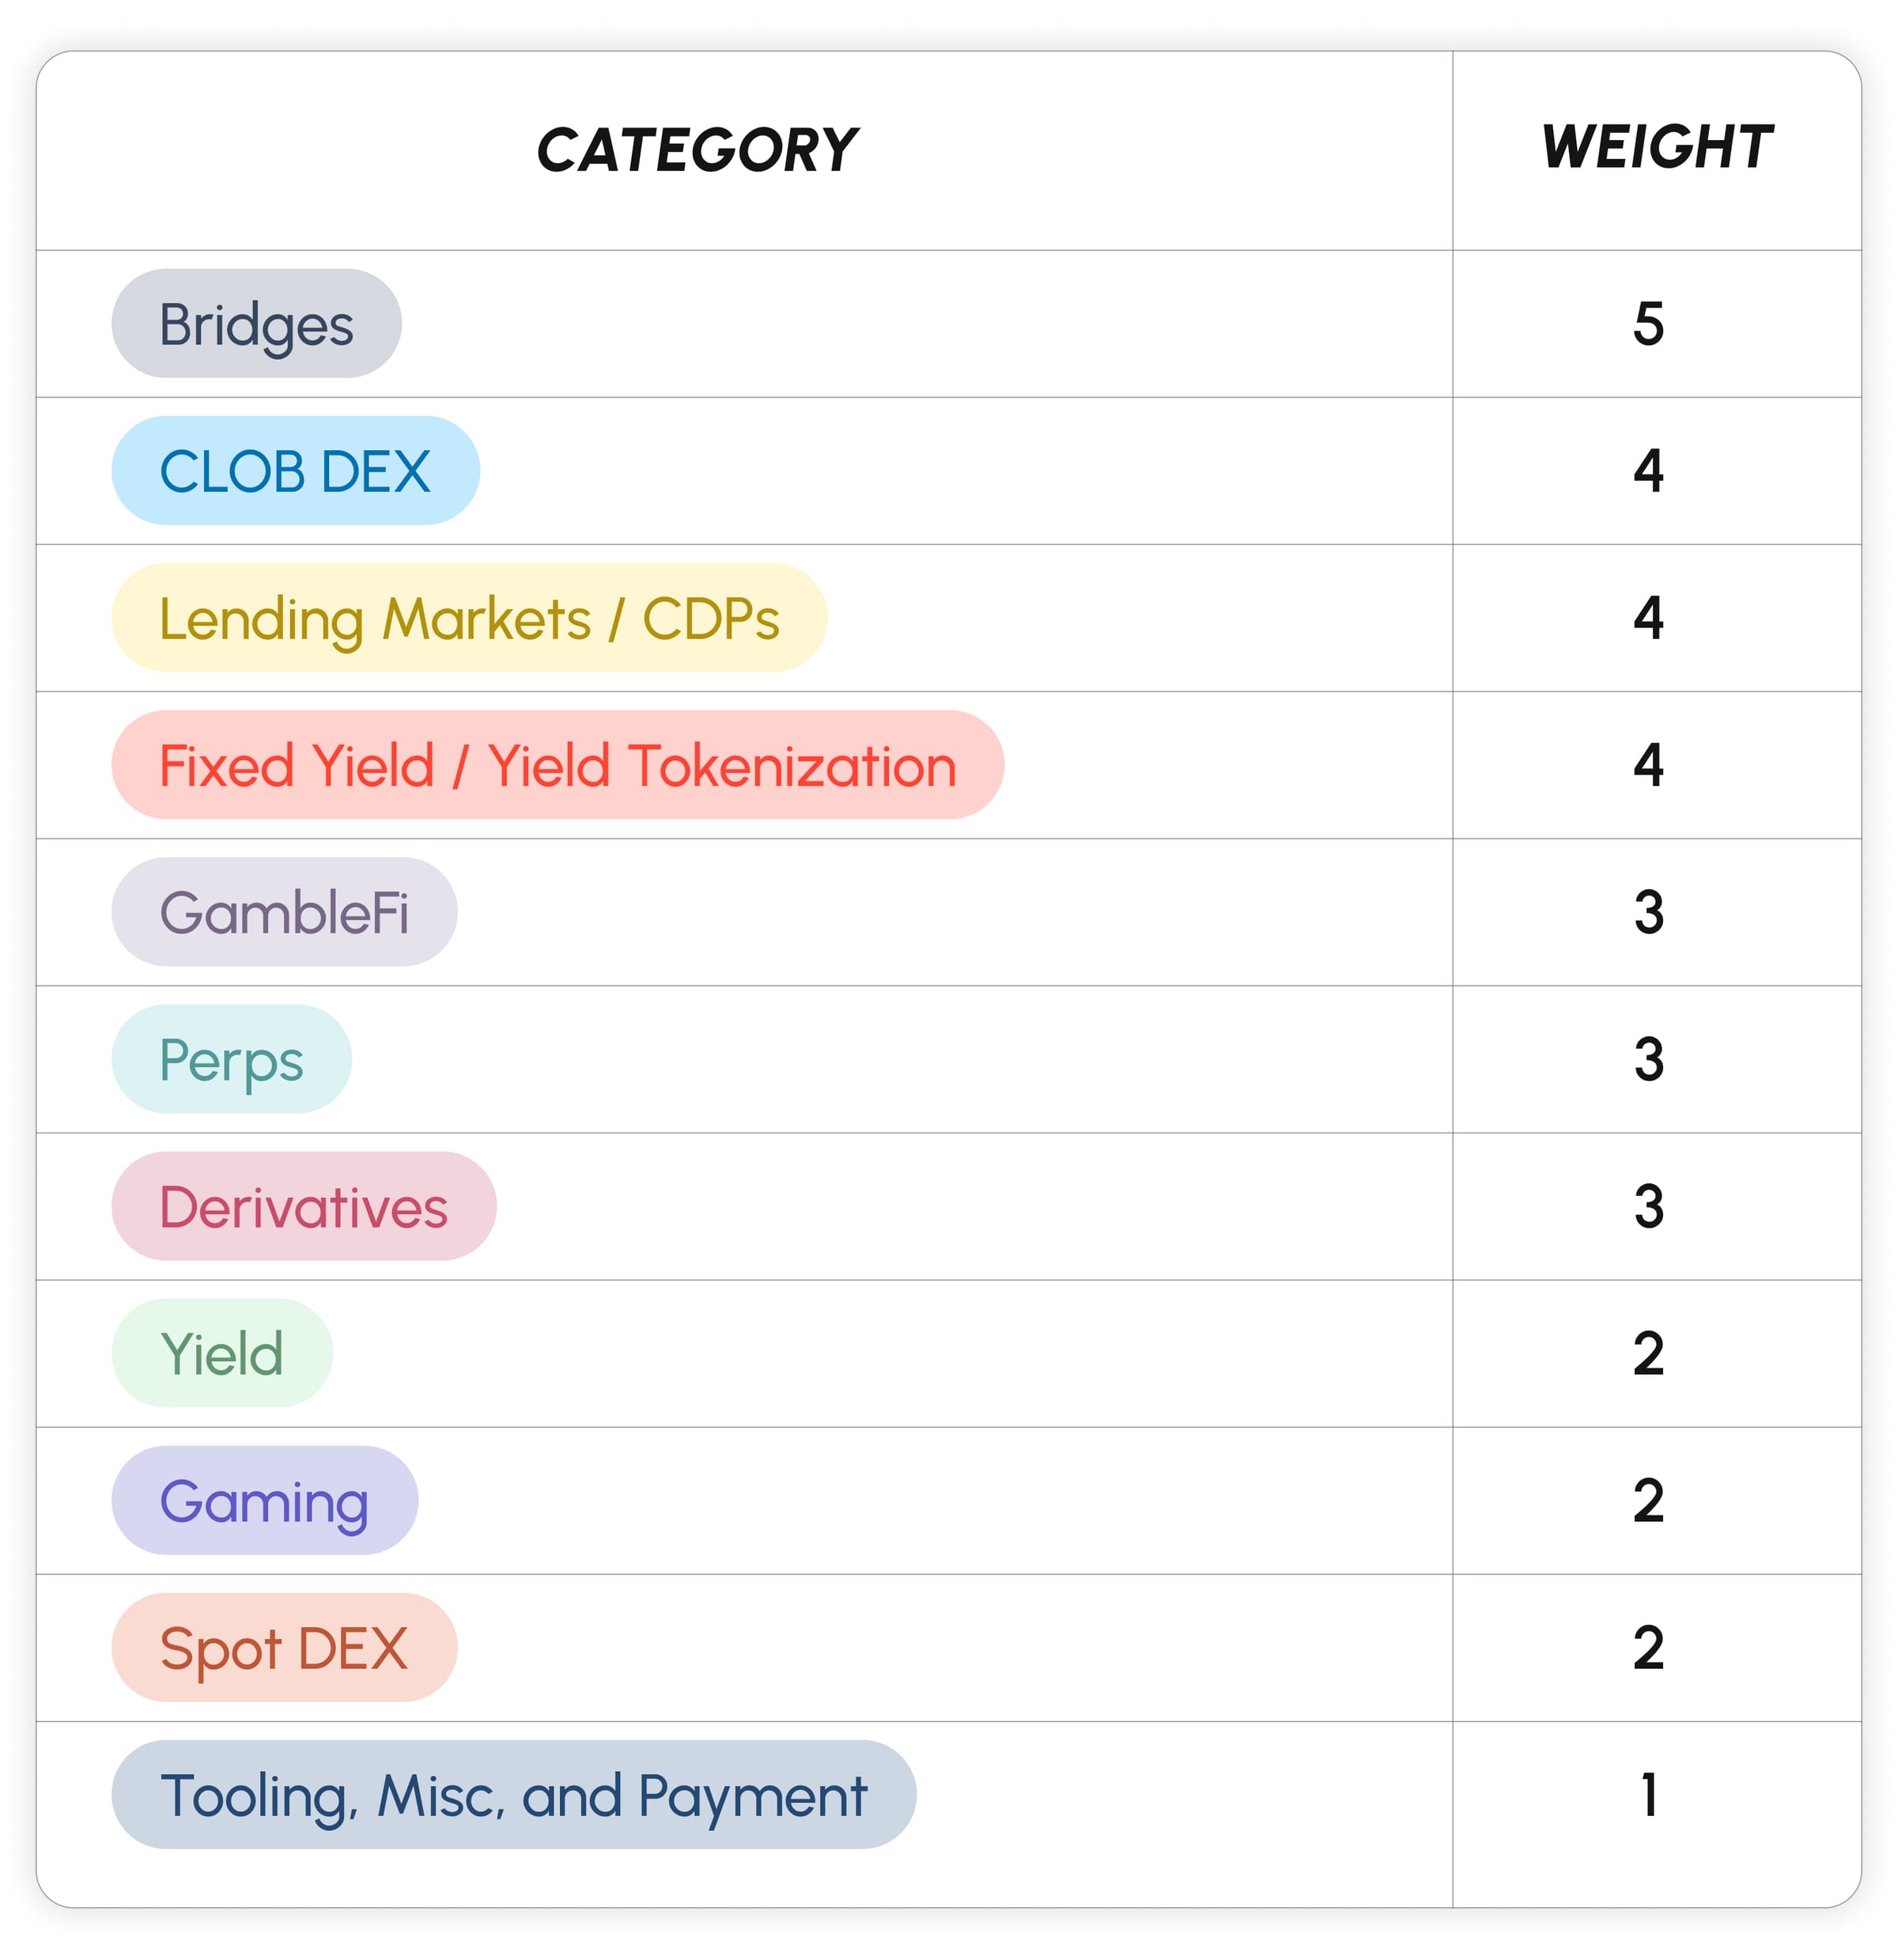Click the weight value 1 for Tooling row

pos(1648,1795)
